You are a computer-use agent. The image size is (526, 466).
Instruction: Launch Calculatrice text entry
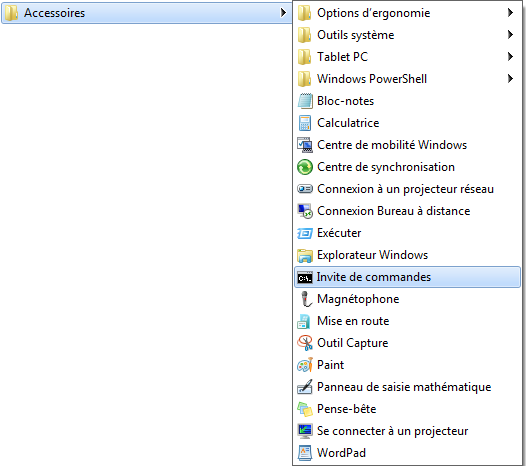coord(348,123)
